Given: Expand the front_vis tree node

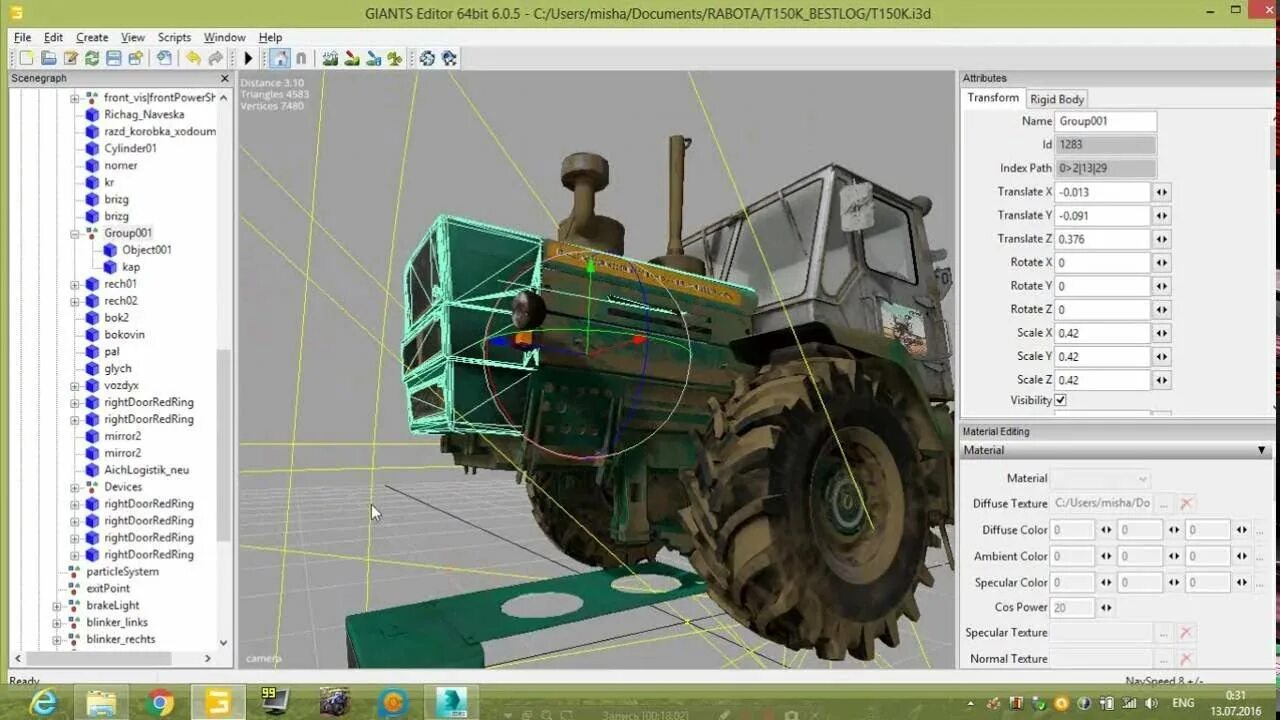Looking at the screenshot, I should (75, 98).
